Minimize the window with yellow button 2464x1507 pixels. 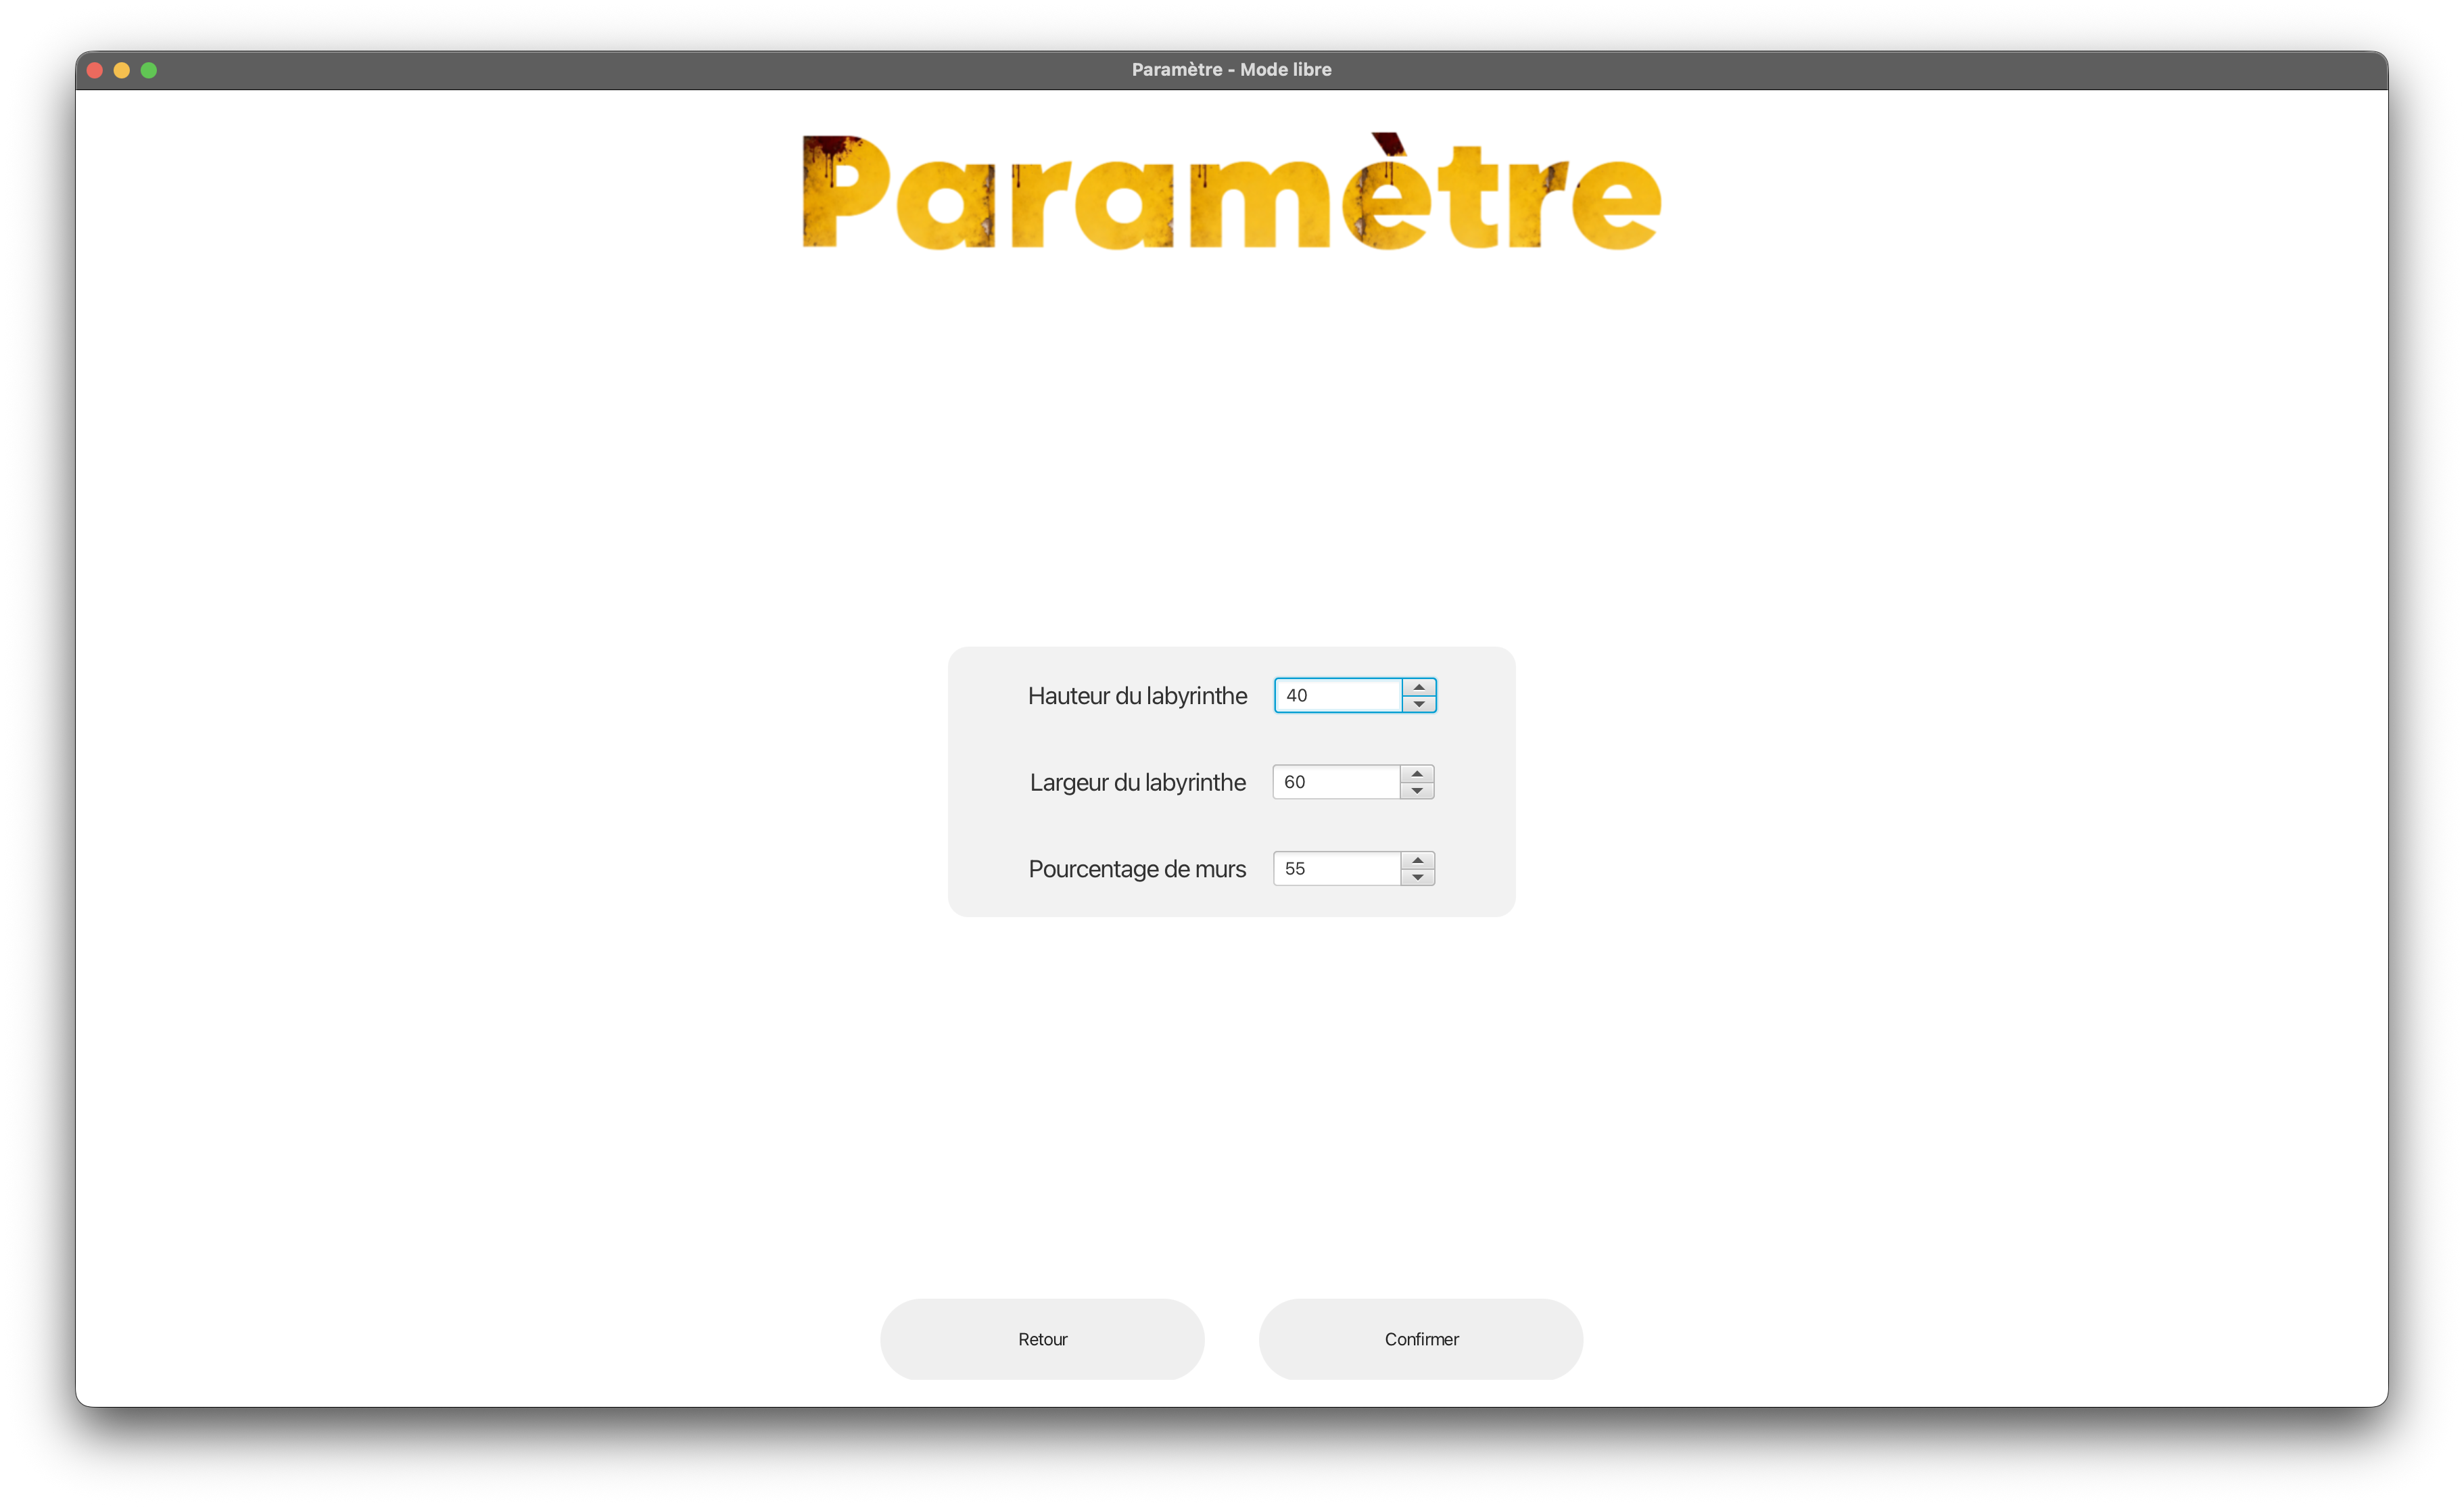point(122,70)
